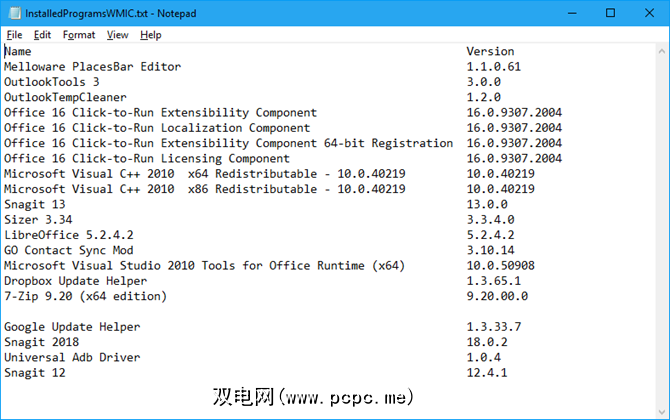The height and width of the screenshot is (420, 670).
Task: Click version number 10.0.50908
Action: [x=500, y=265]
